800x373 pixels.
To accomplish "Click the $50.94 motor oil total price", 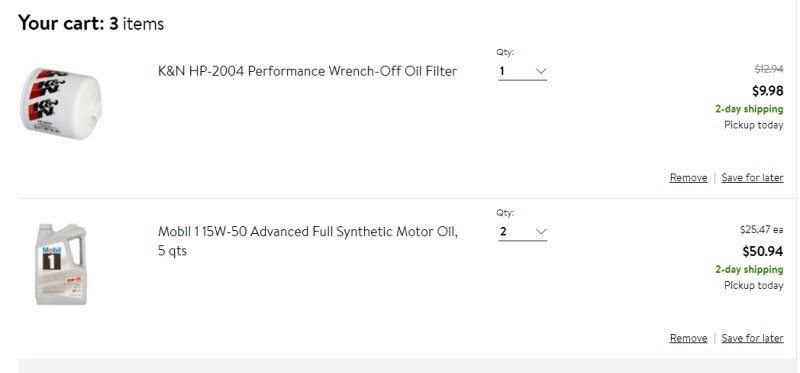I will (x=763, y=251).
